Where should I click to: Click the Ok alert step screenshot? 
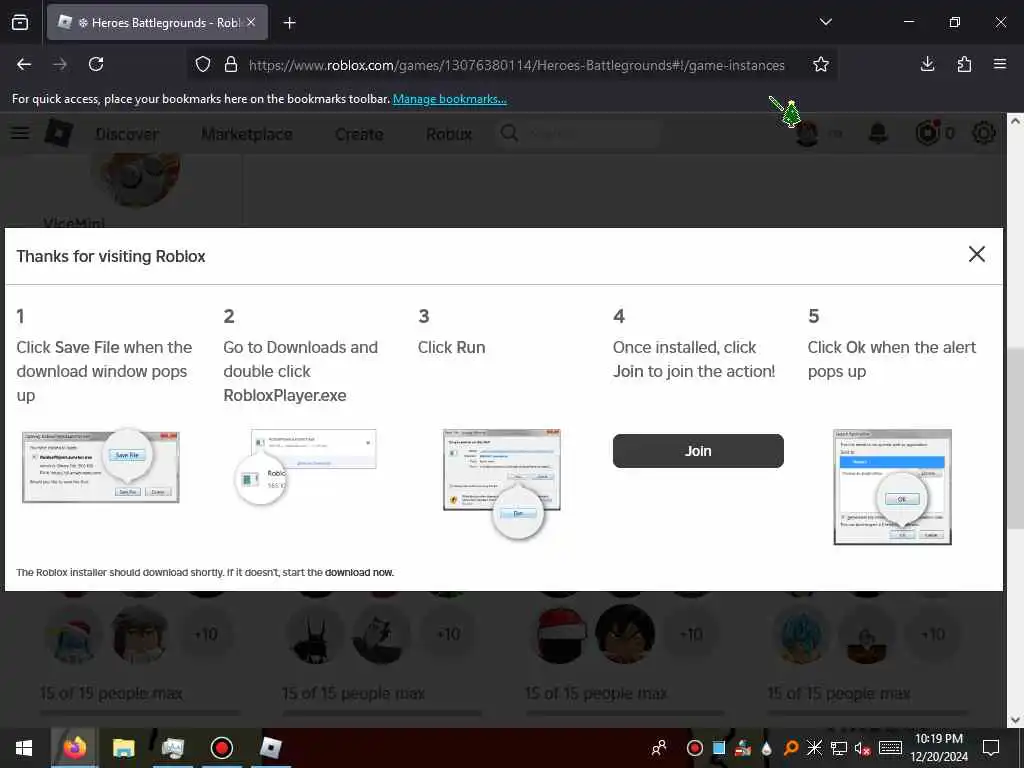tap(892, 487)
